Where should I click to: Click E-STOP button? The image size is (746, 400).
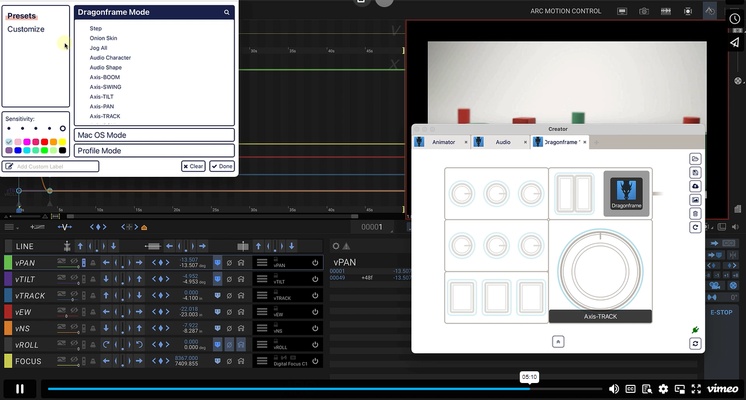coord(721,312)
